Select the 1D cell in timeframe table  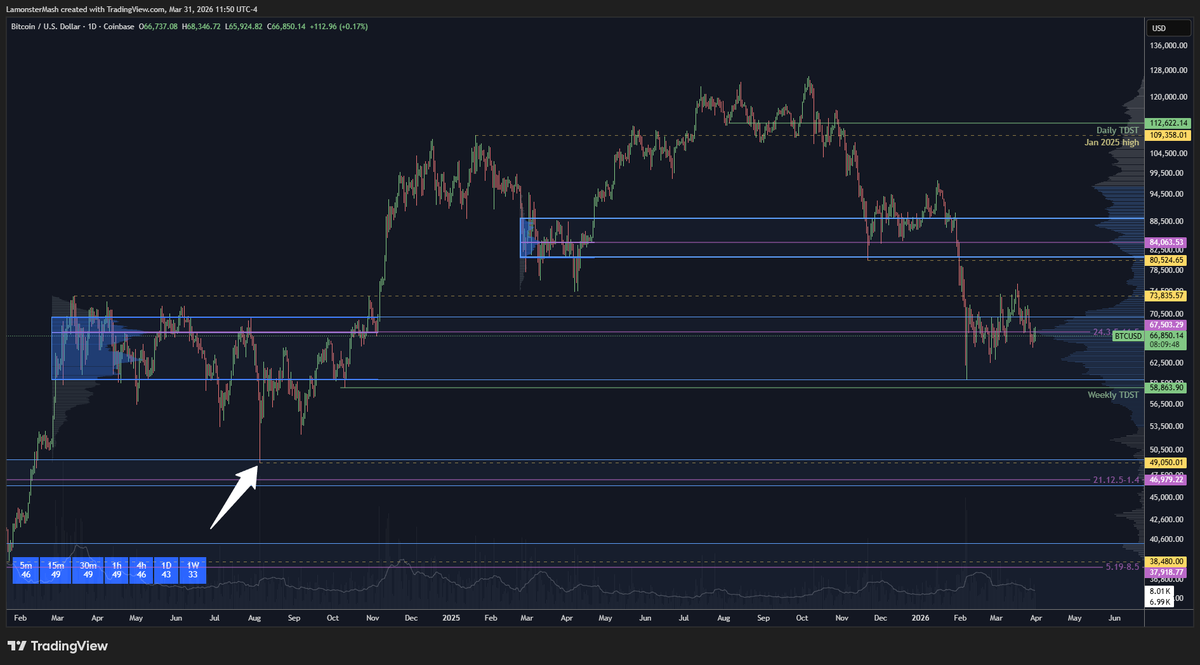(x=168, y=570)
